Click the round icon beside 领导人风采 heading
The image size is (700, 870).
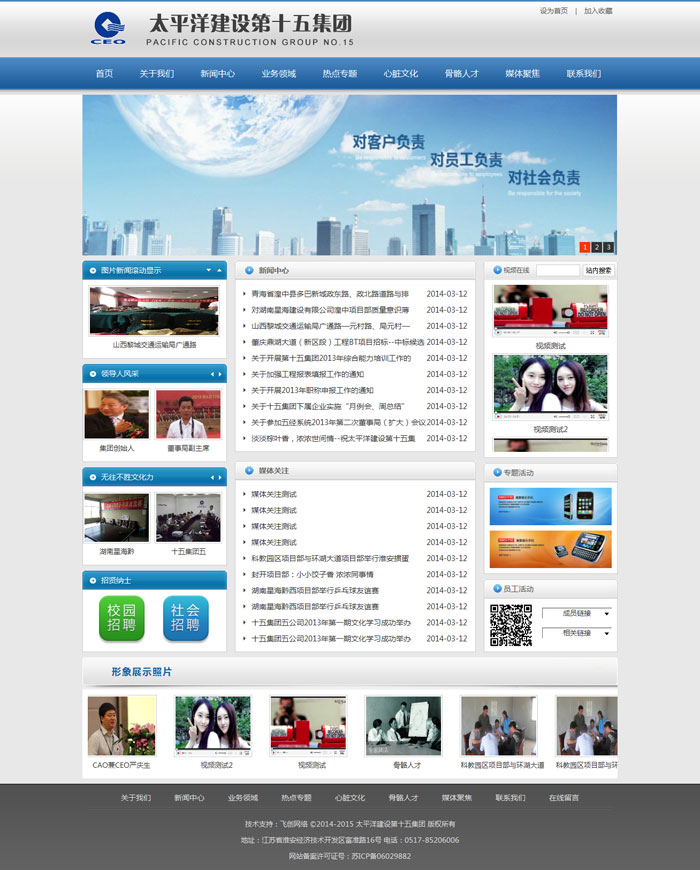pos(93,374)
